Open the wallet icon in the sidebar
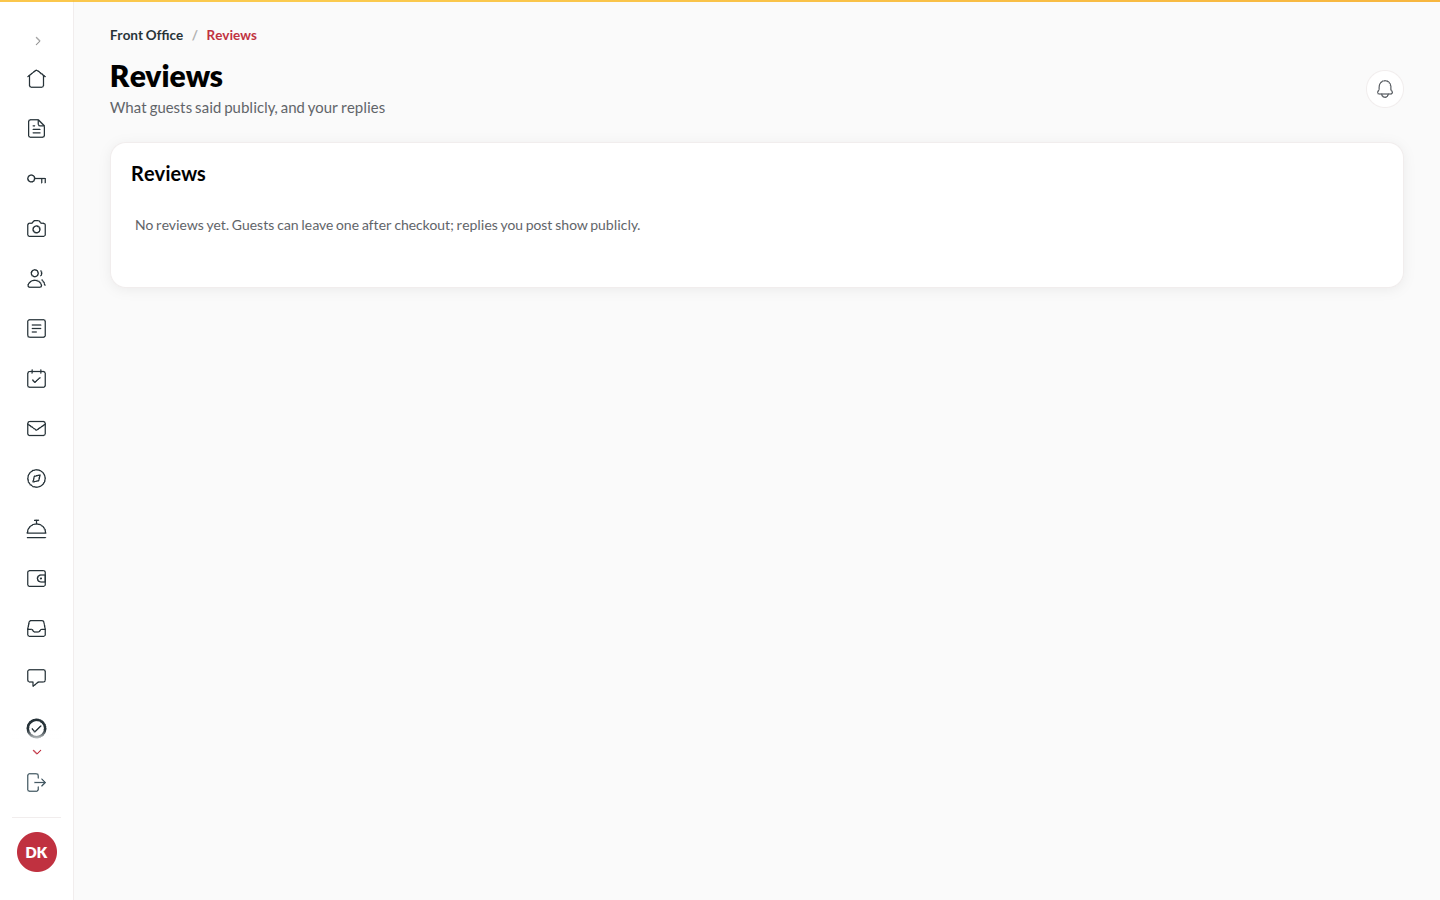Viewport: 1440px width, 900px height. [x=37, y=579]
